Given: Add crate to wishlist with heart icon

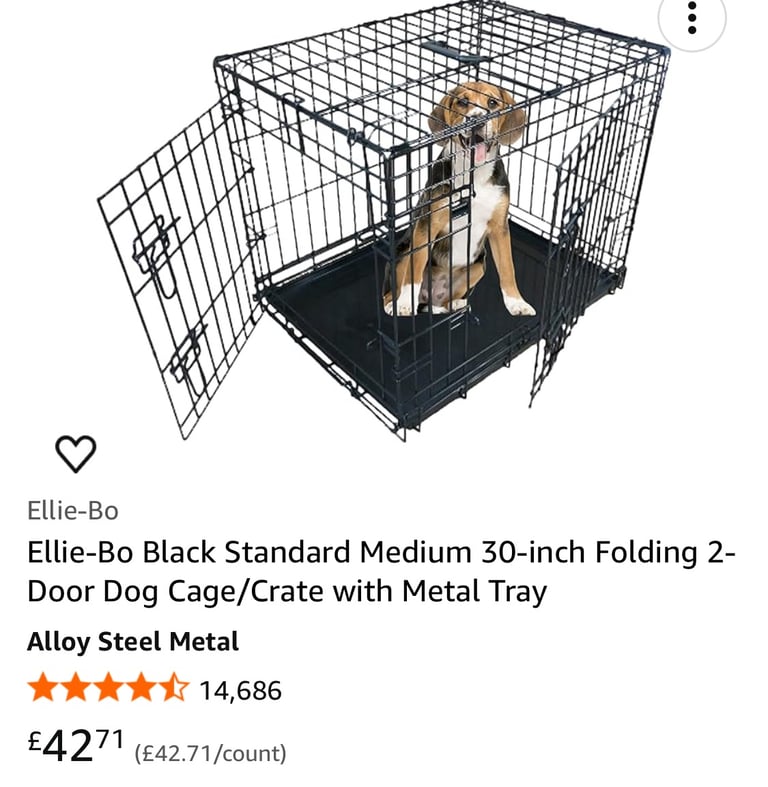Looking at the screenshot, I should pyautogui.click(x=75, y=454).
